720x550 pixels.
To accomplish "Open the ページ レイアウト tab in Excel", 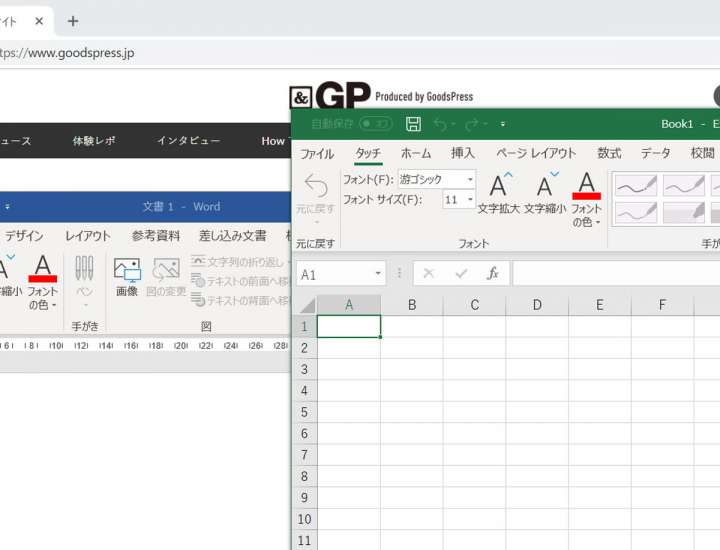I will click(x=536, y=153).
